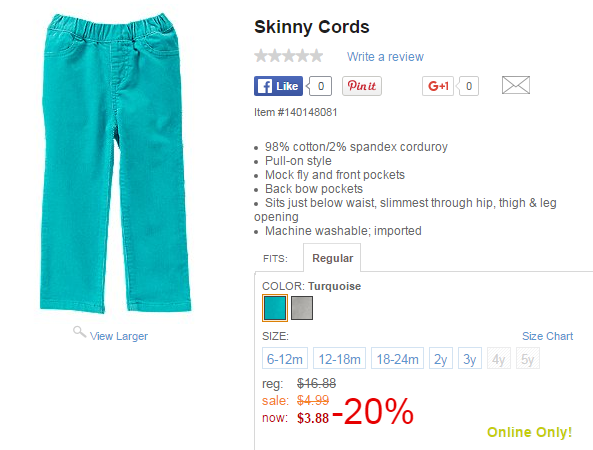
Task: Open the Size Chart link
Action: (547, 336)
